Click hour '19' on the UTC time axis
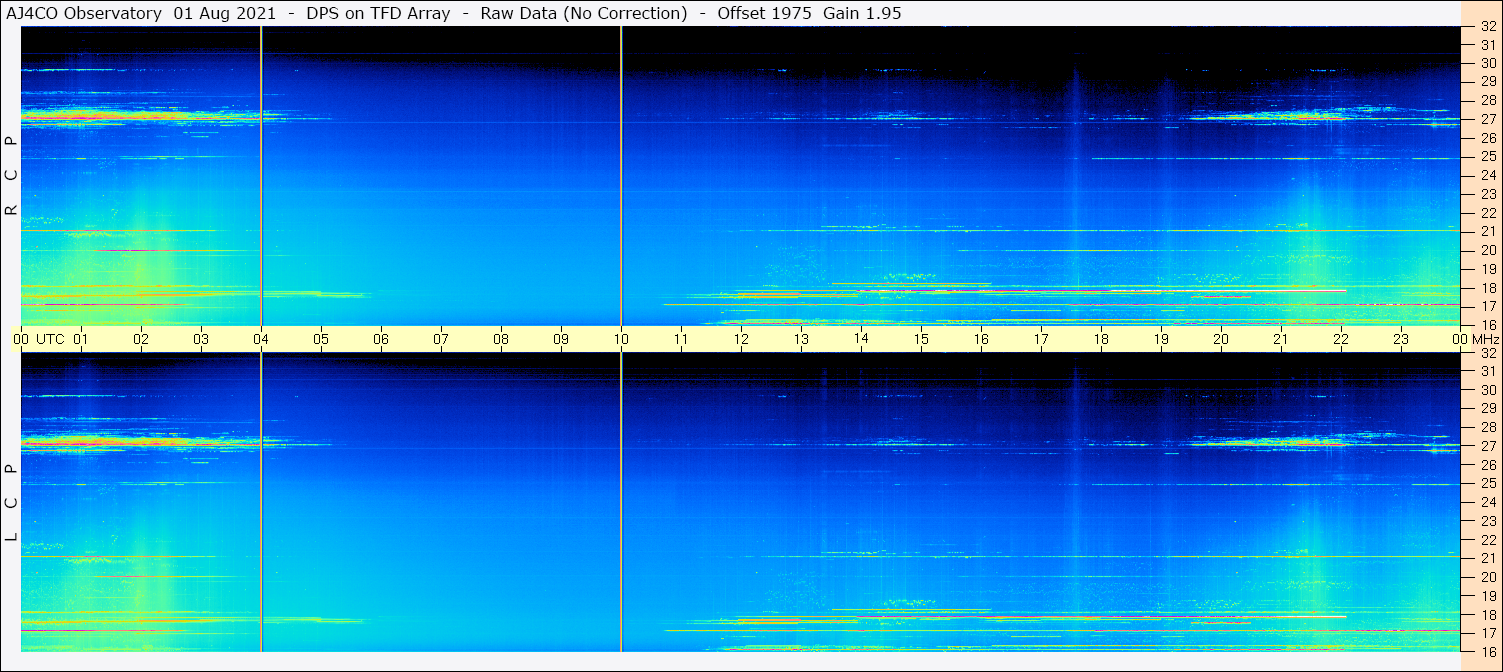The height and width of the screenshot is (672, 1503). pos(1161,340)
